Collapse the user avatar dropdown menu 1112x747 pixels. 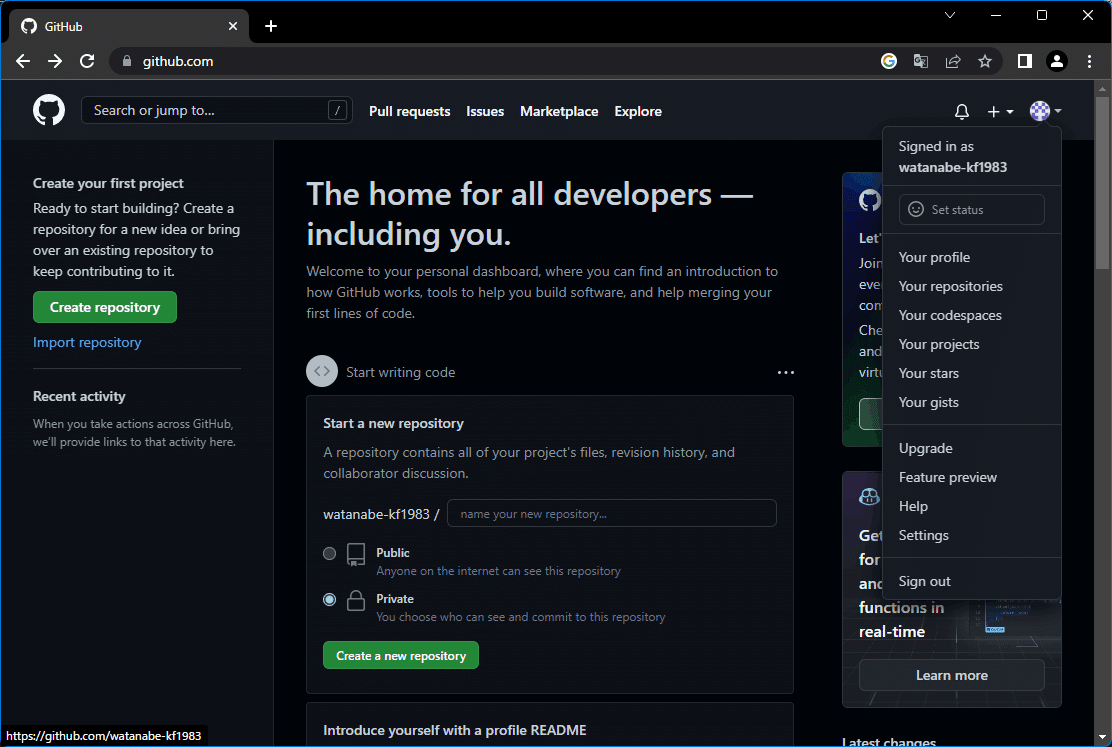point(1045,111)
